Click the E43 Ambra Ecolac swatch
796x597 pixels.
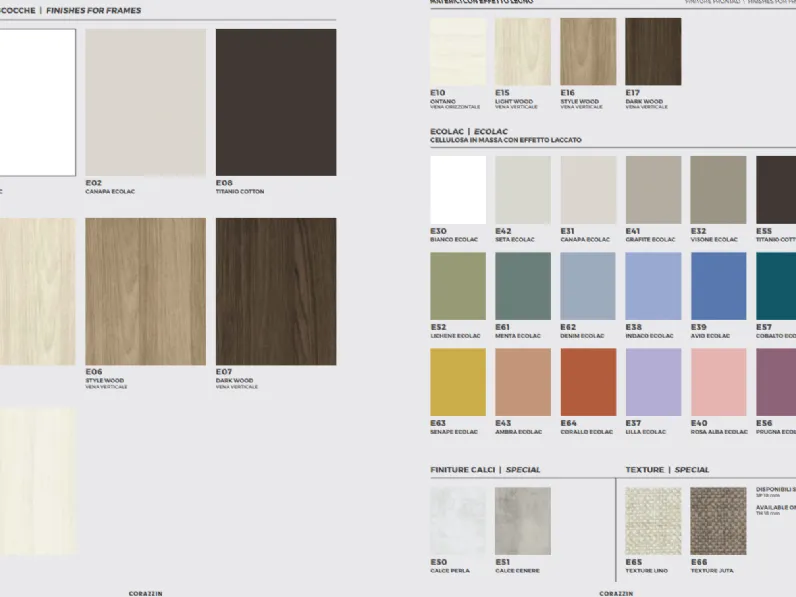523,382
